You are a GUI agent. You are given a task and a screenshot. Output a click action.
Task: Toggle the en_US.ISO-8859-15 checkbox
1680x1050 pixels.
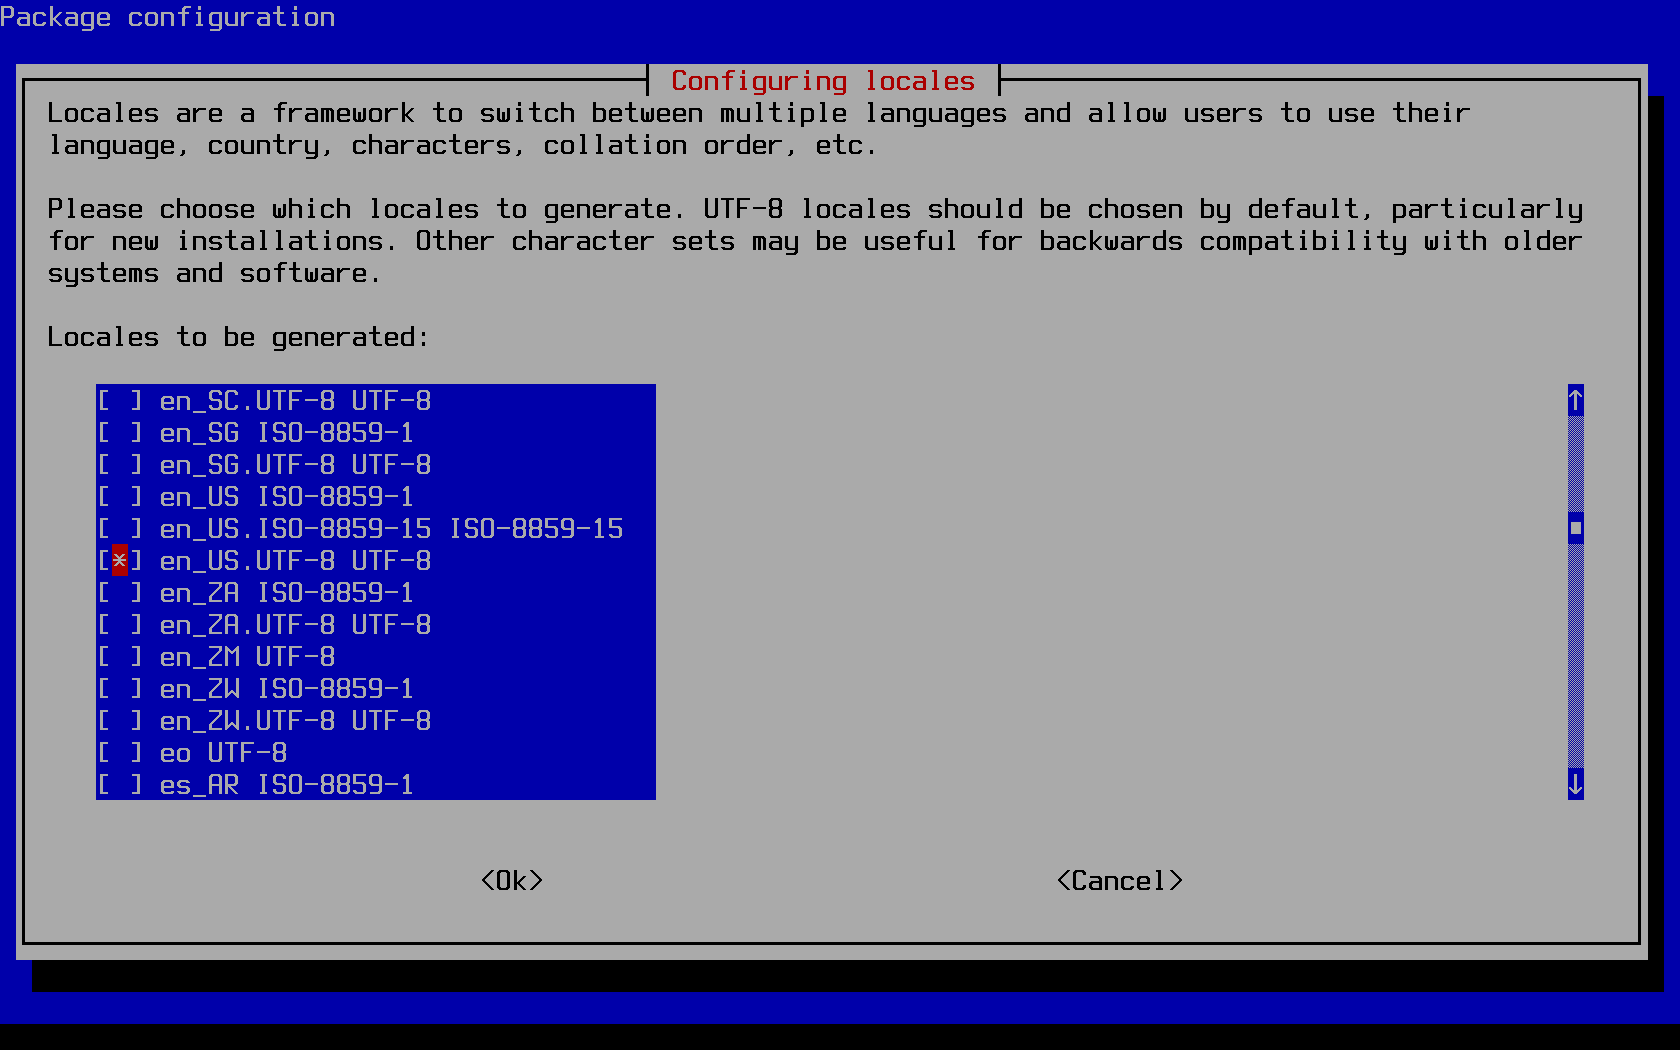120,528
